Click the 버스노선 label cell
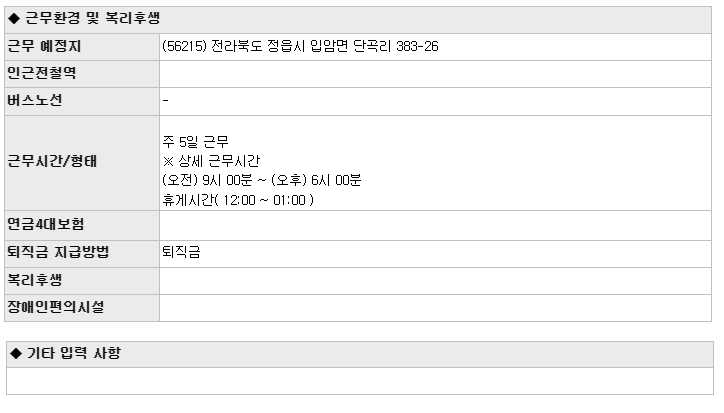This screenshot has width=724, height=413. [x=82, y=101]
